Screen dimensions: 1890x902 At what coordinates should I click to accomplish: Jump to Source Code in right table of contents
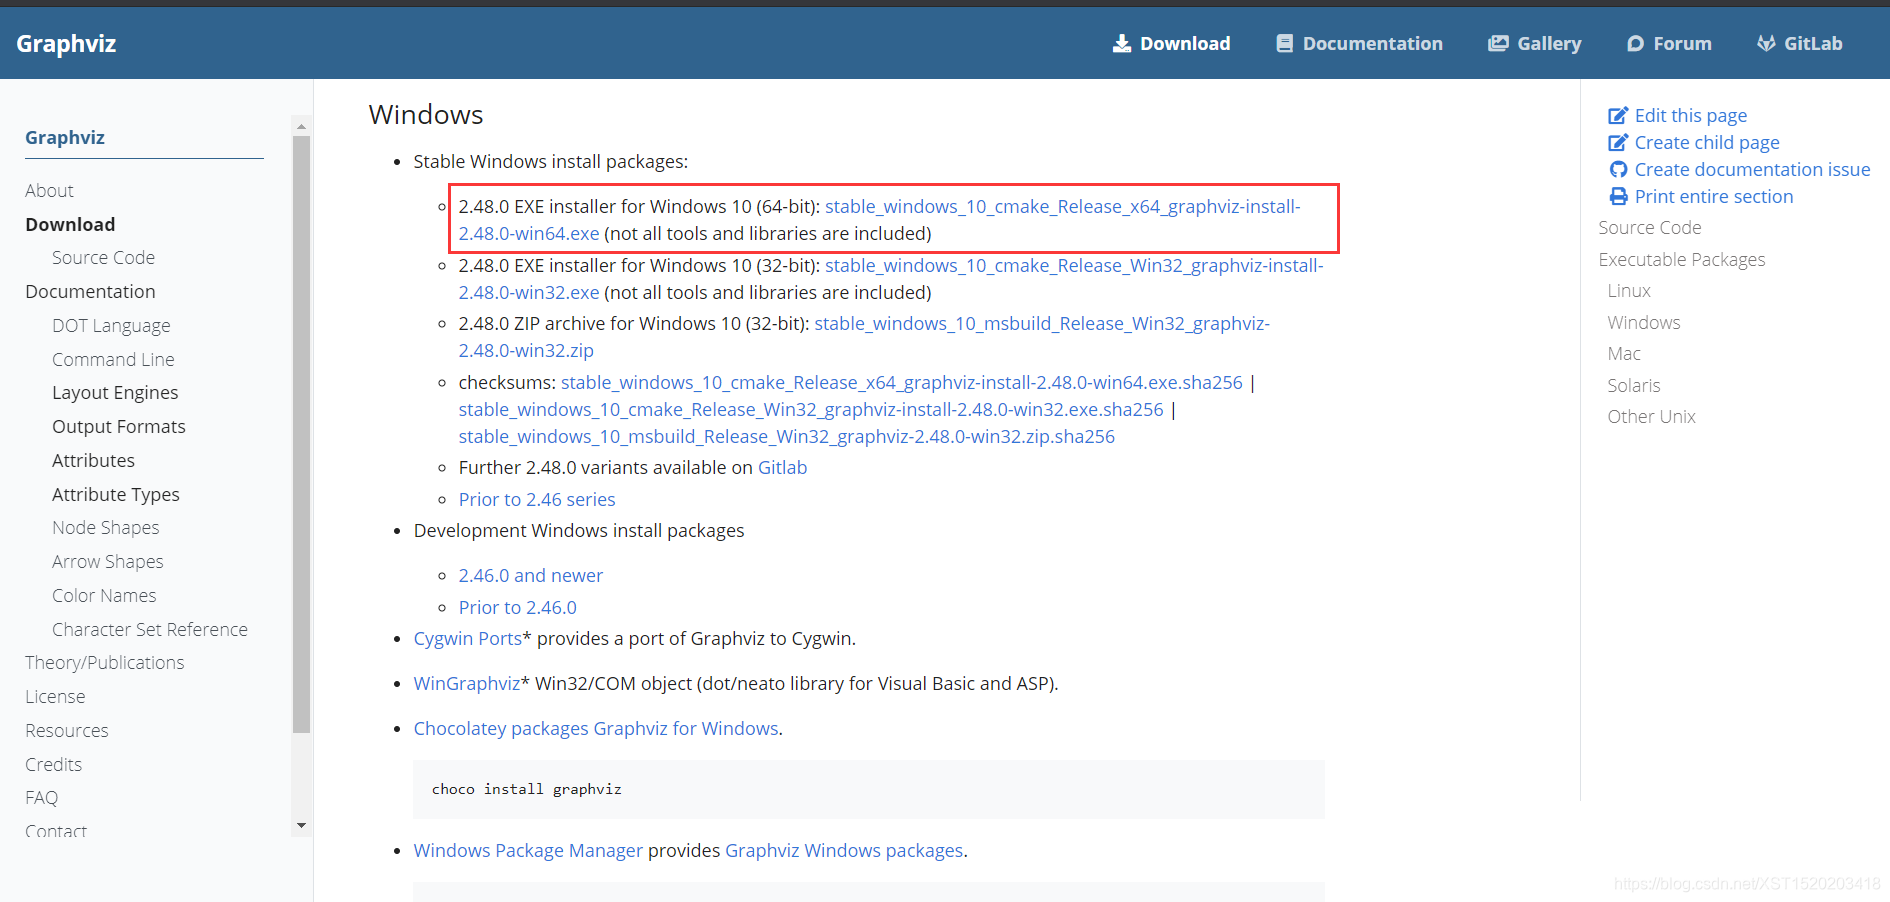1649,227
